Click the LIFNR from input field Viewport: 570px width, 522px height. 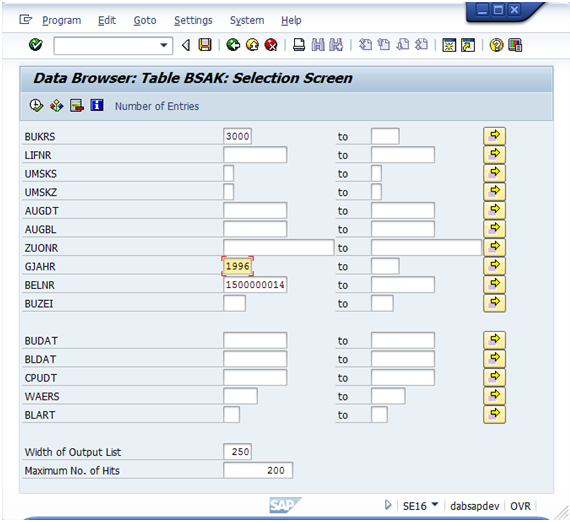click(x=255, y=155)
